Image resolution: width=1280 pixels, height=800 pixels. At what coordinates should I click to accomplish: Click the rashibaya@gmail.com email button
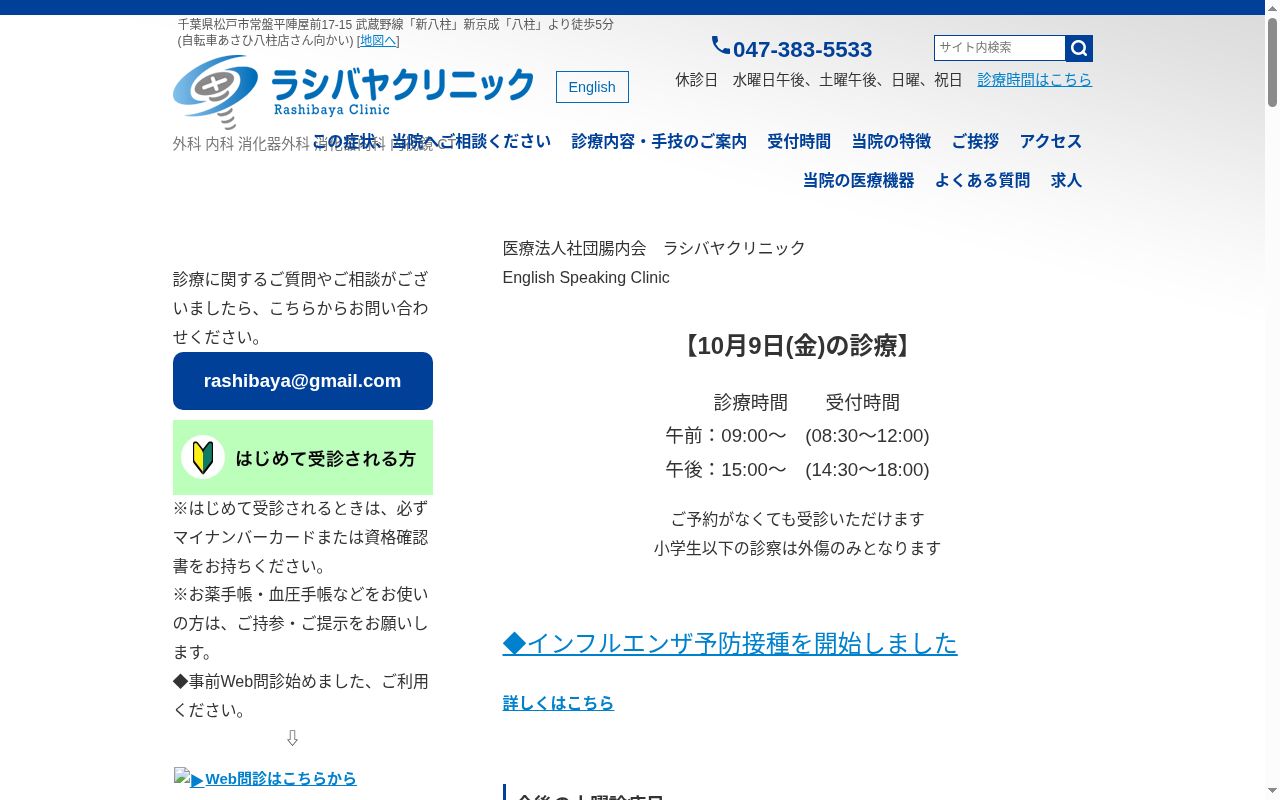click(x=303, y=381)
